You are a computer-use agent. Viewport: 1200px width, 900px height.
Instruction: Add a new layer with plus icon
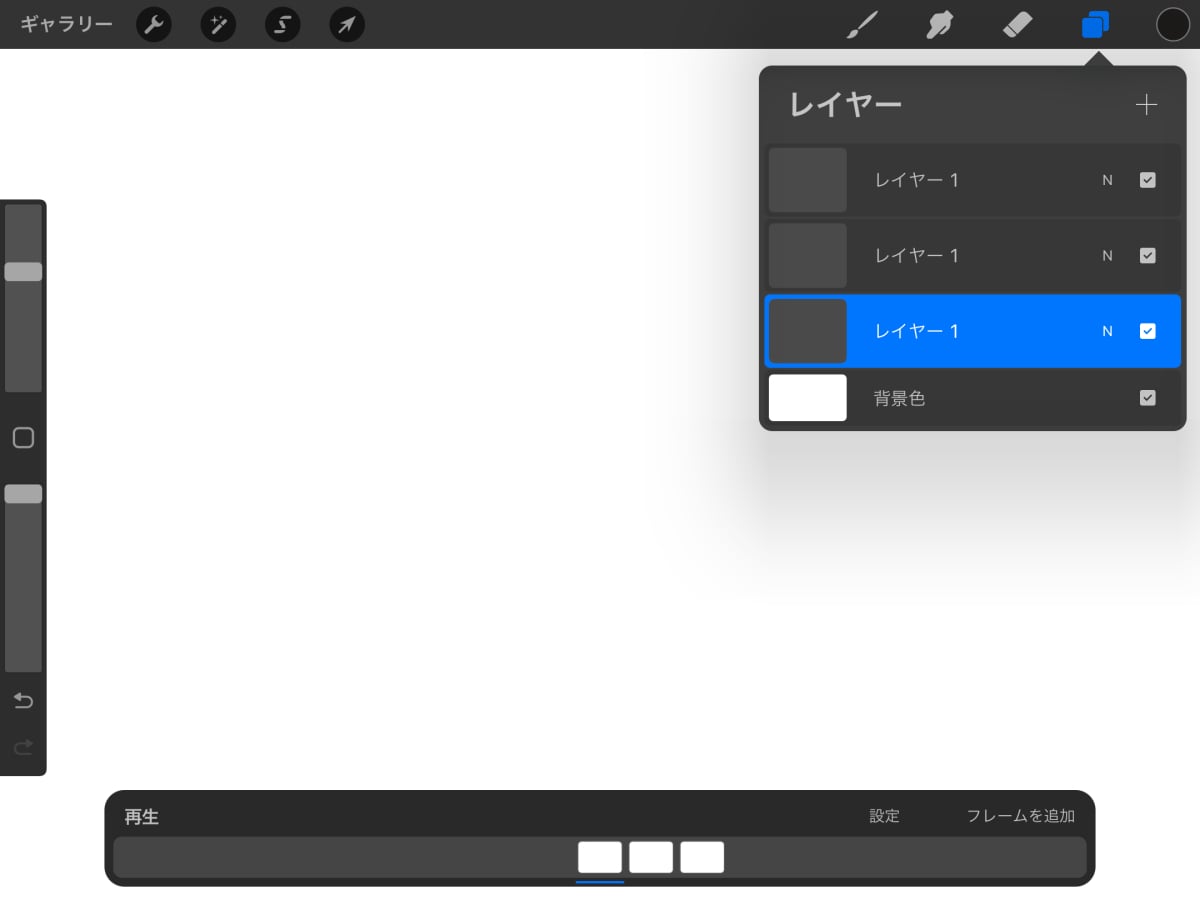coord(1146,105)
